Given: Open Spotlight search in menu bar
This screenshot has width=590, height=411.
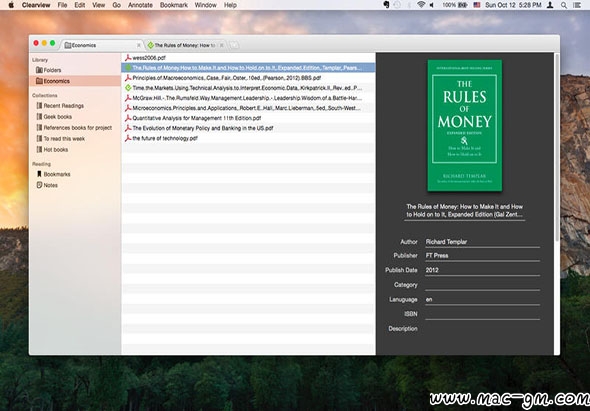Looking at the screenshot, I should pyautogui.click(x=564, y=5).
